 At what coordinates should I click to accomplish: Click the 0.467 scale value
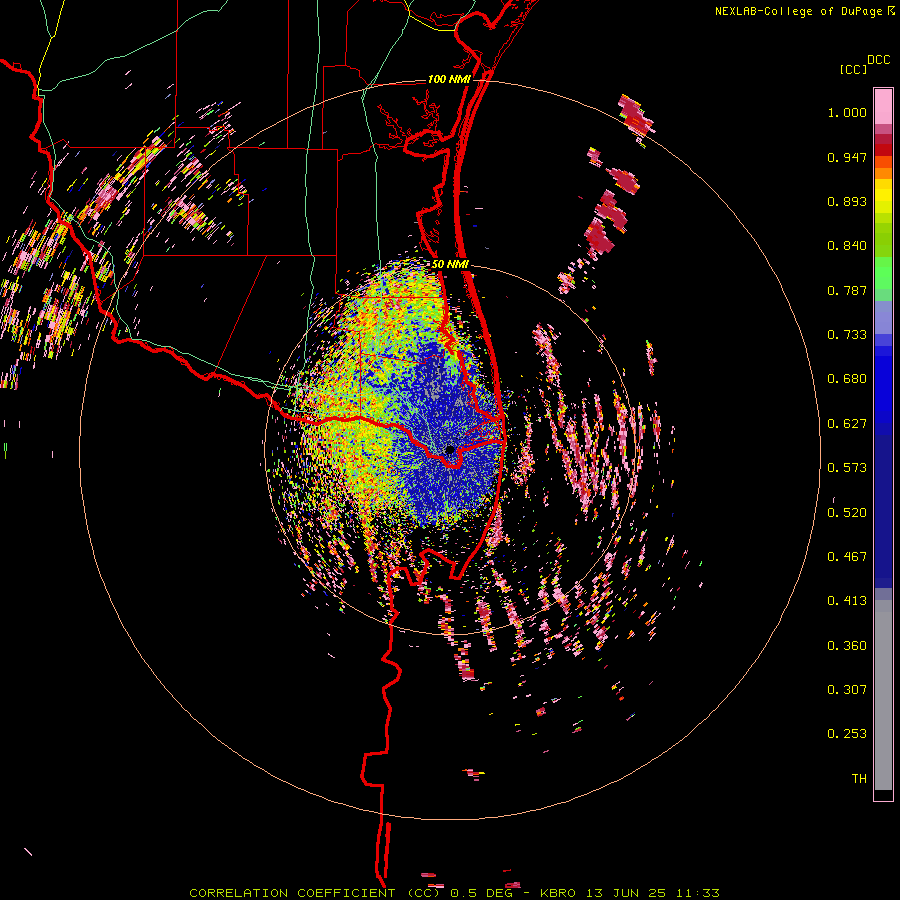pyautogui.click(x=847, y=557)
